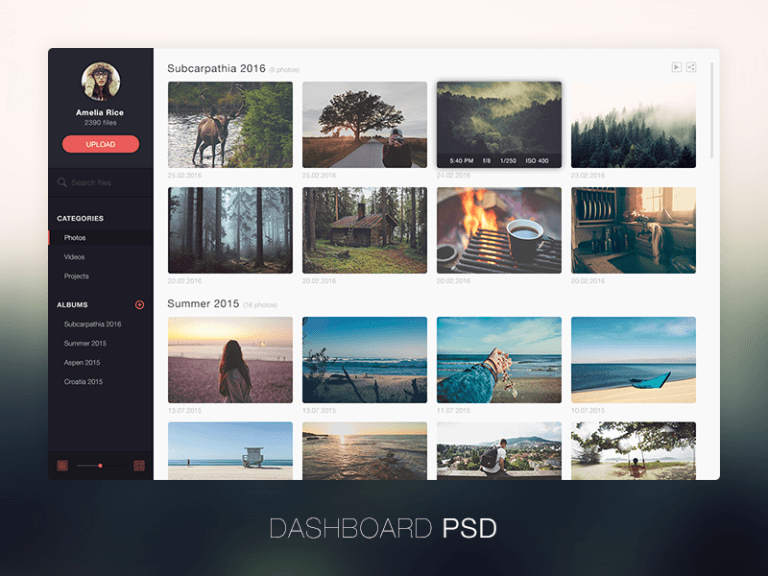Click the add album plus icon
Viewport: 768px width, 576px height.
point(140,305)
